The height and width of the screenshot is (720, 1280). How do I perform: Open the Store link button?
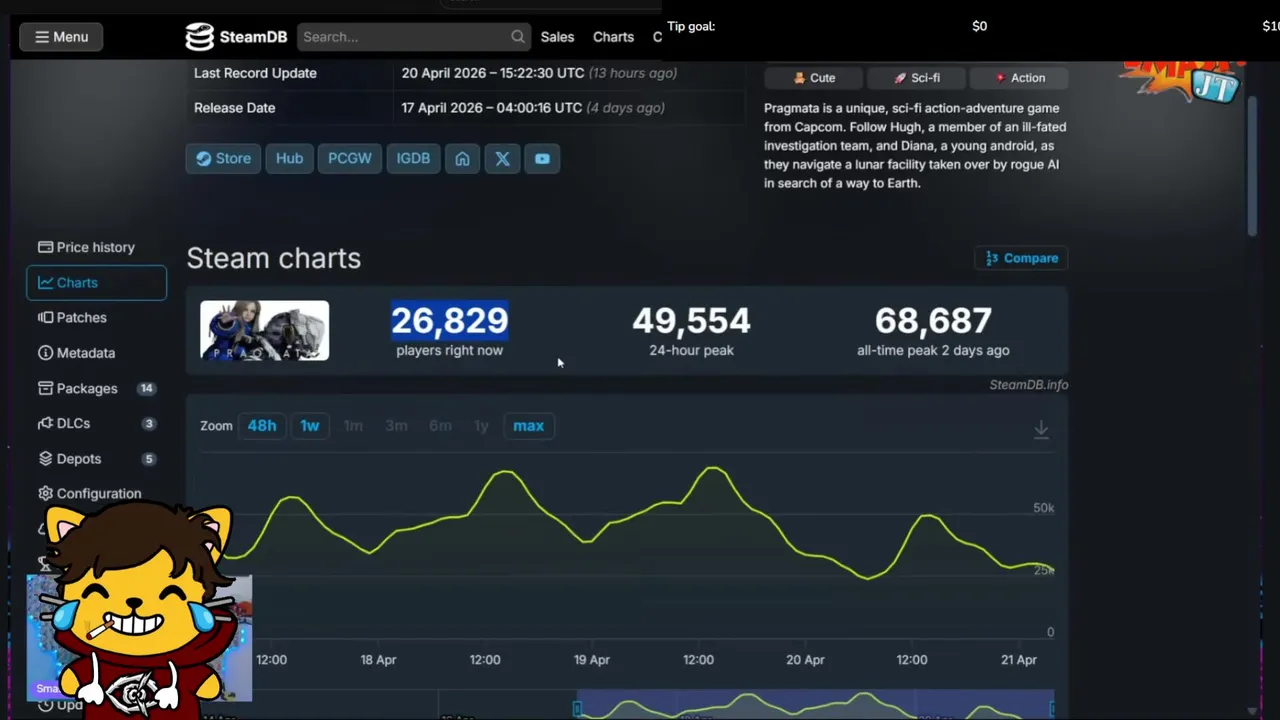(x=223, y=158)
